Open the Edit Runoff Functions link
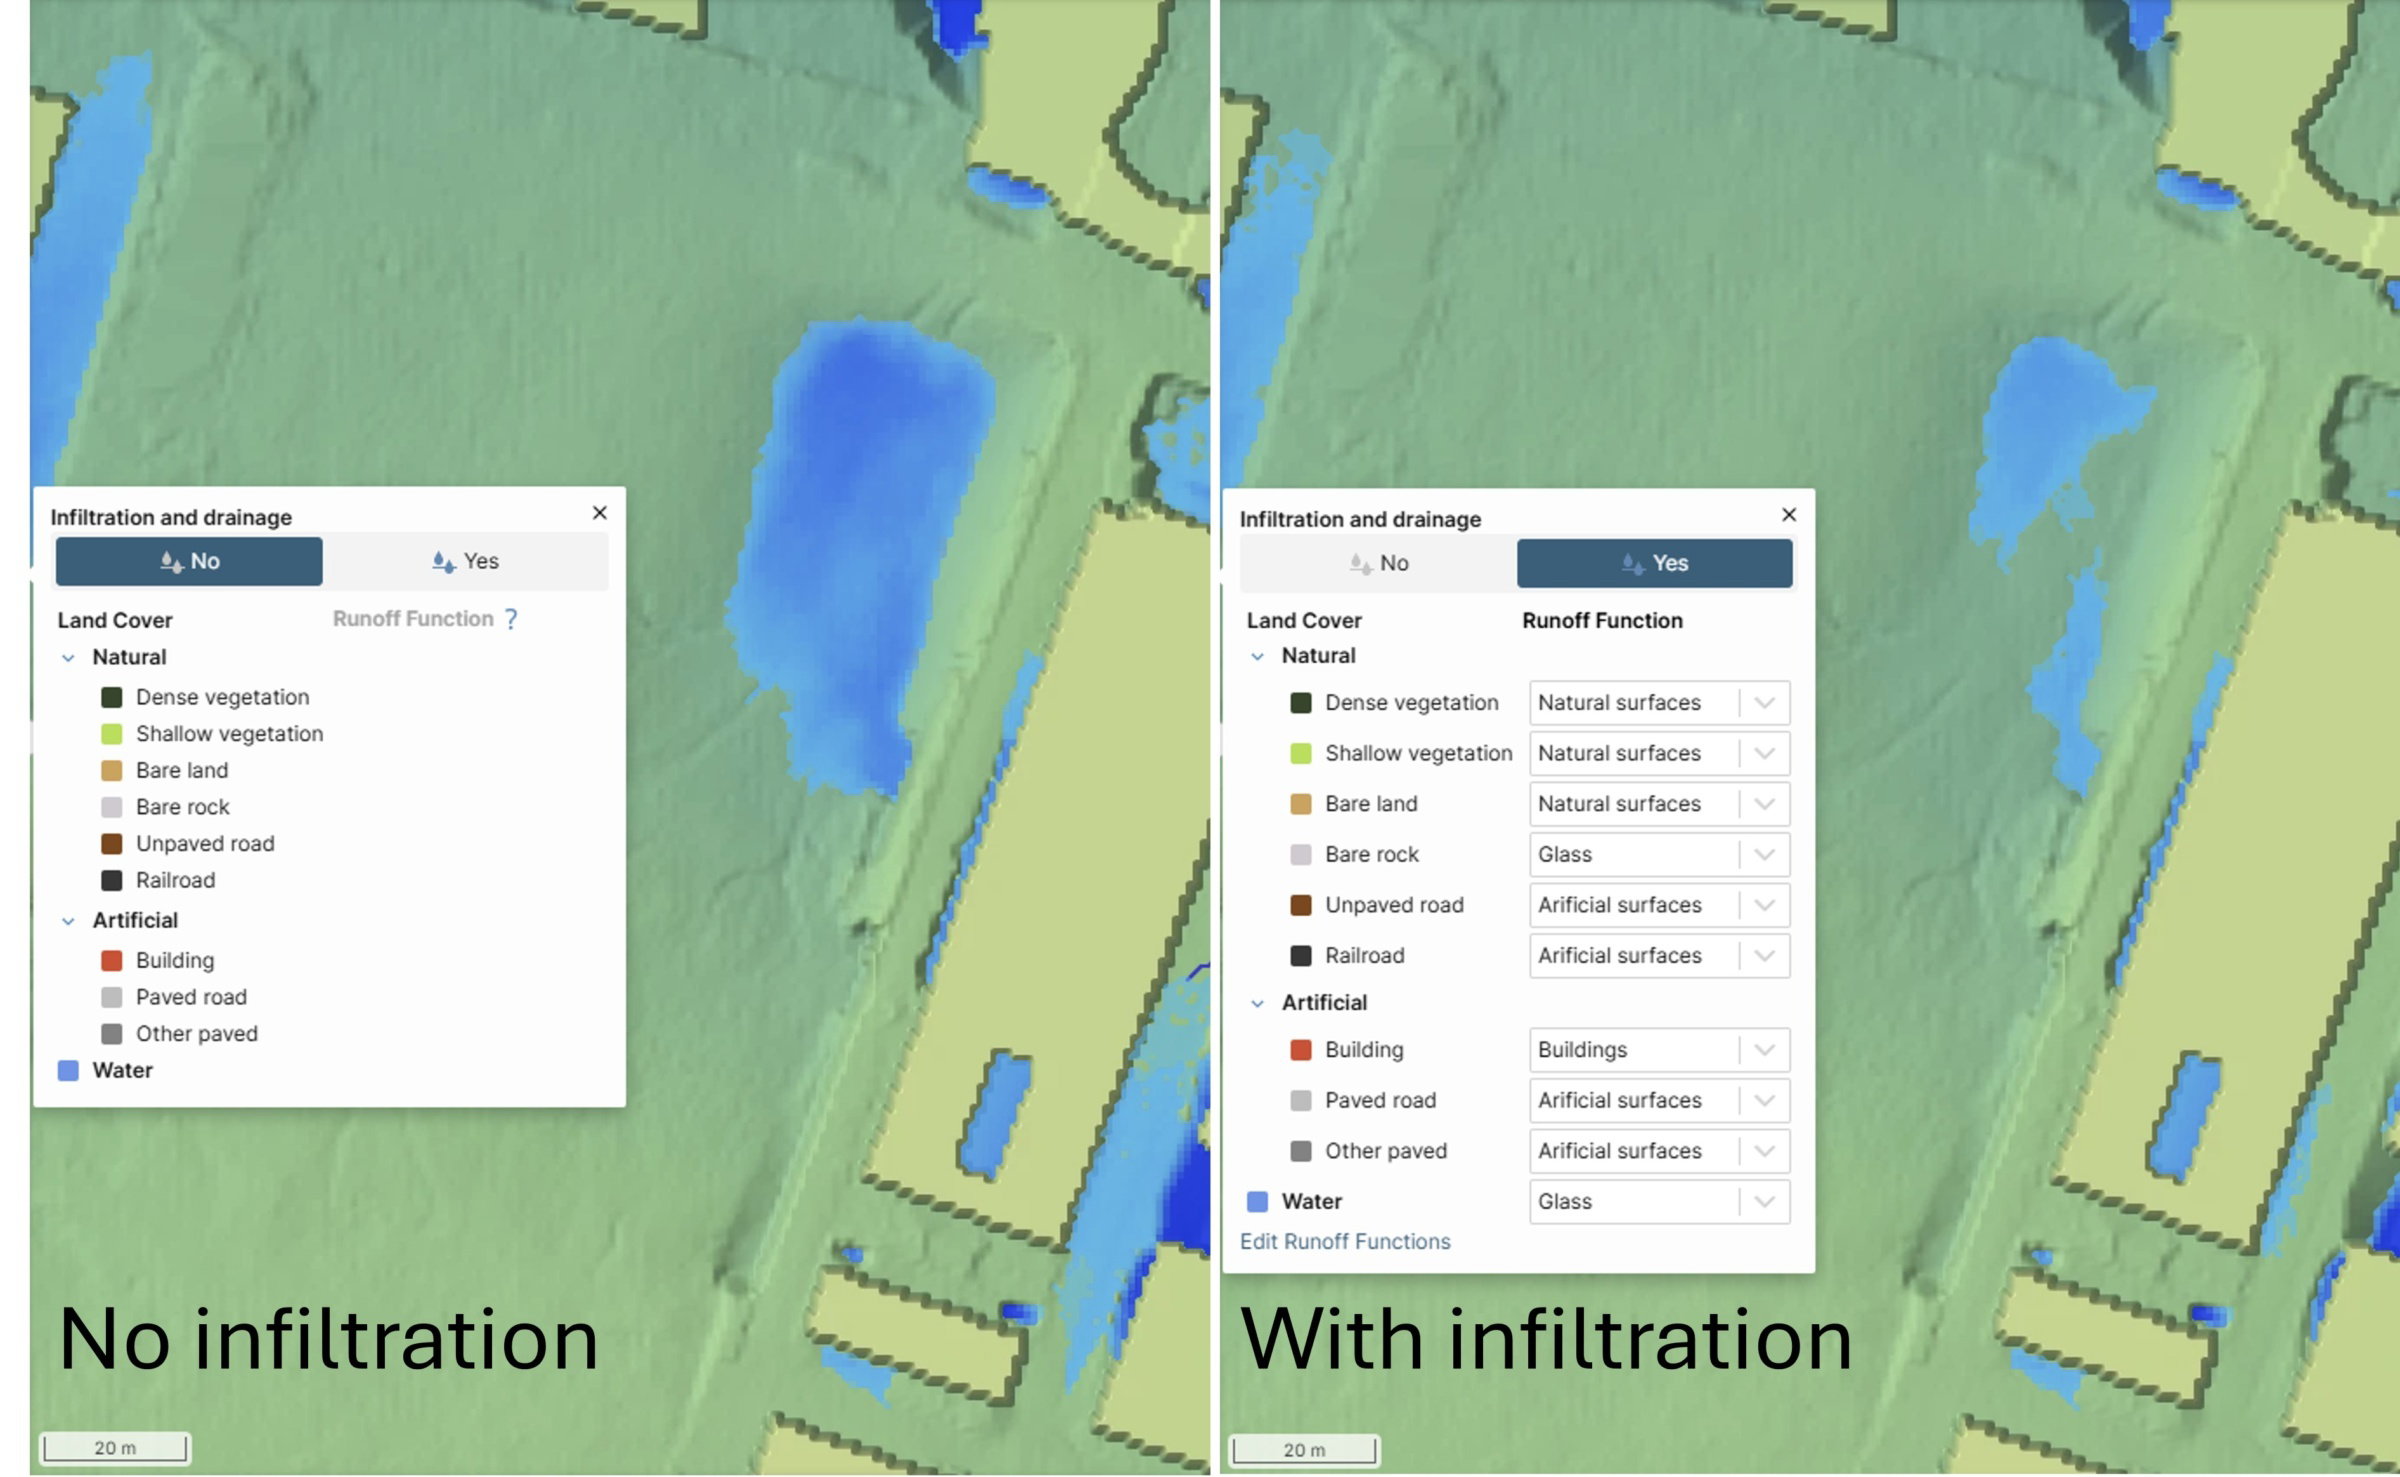This screenshot has height=1477, width=2400. 1345,1242
